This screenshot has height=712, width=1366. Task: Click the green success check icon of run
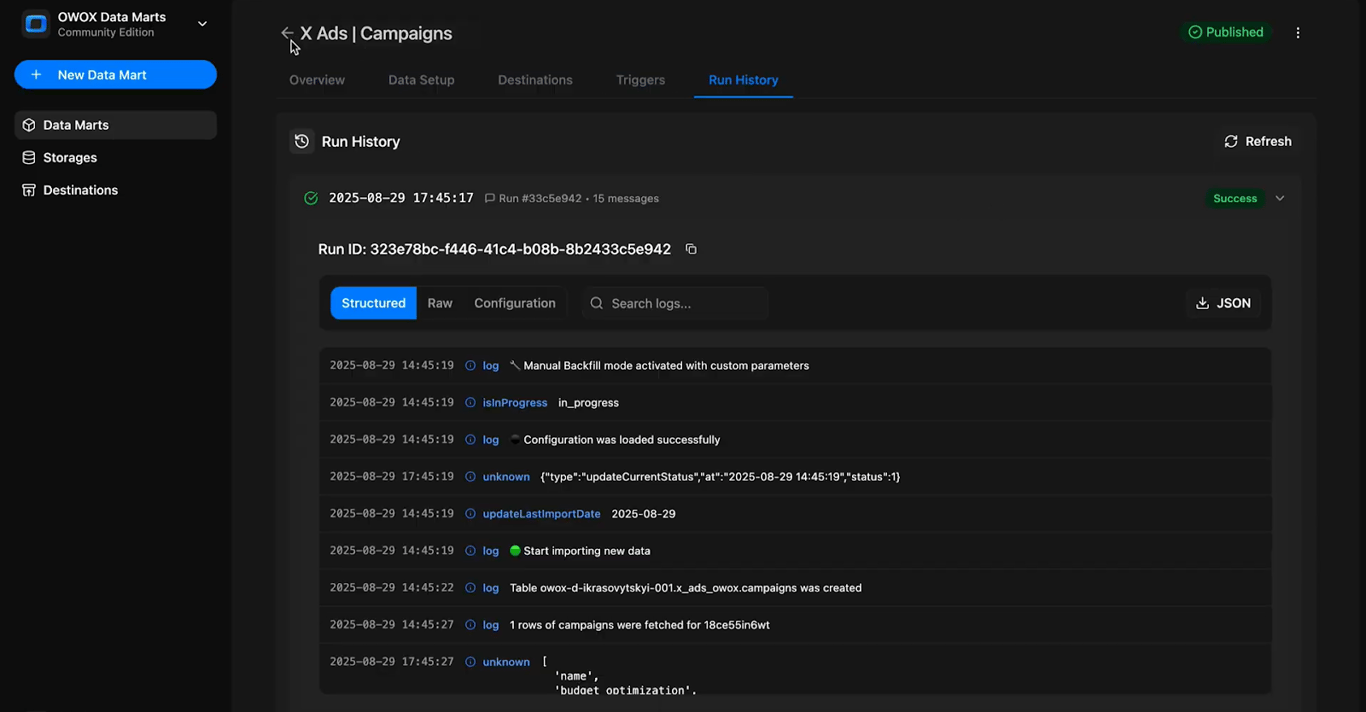(x=311, y=198)
